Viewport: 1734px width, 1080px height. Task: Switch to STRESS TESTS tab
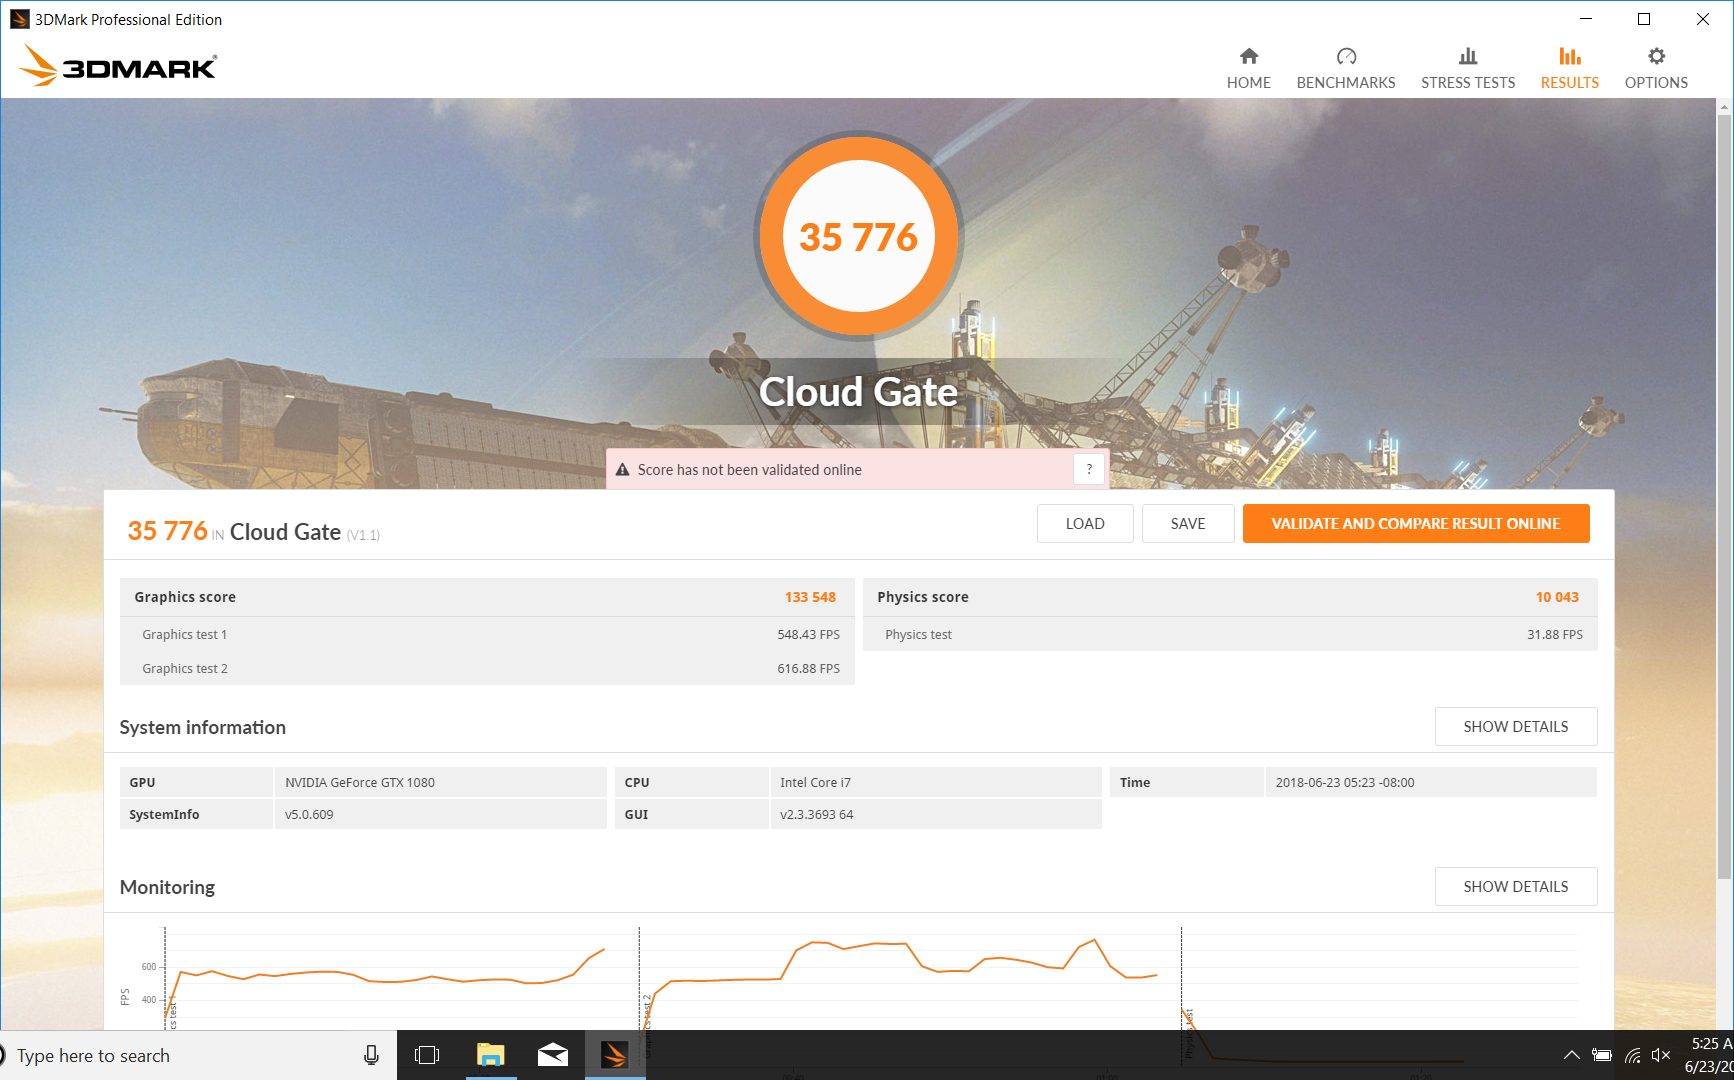1467,69
